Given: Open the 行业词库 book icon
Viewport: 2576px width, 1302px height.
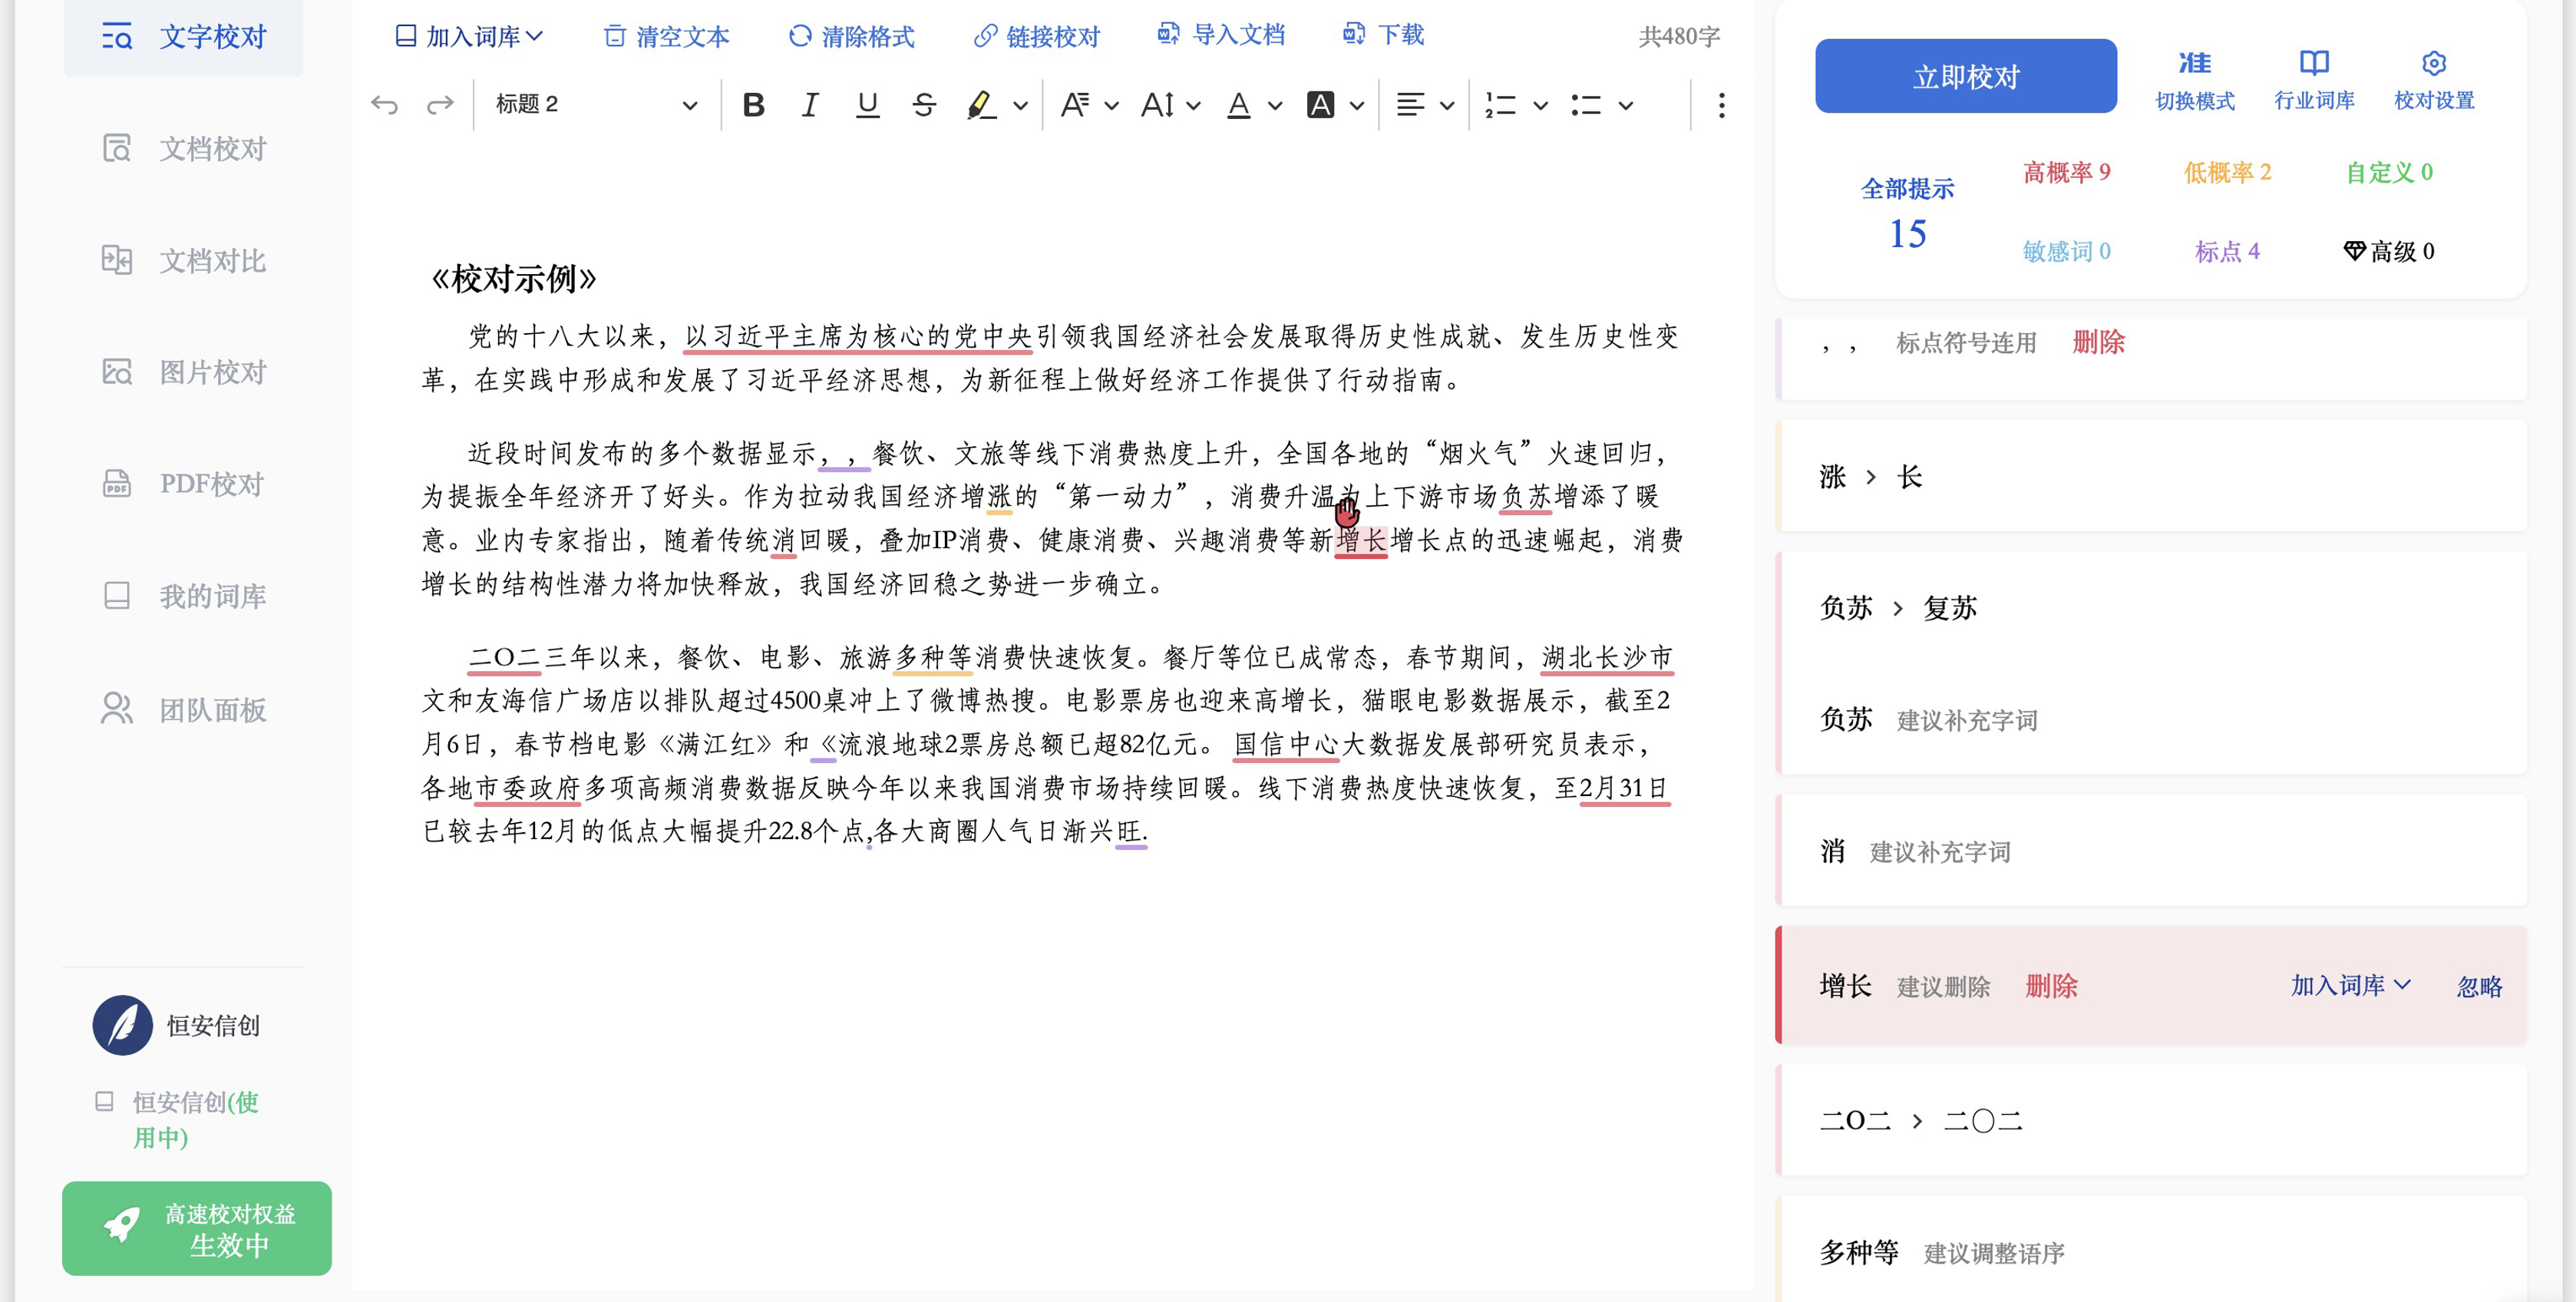Looking at the screenshot, I should (x=2314, y=80).
